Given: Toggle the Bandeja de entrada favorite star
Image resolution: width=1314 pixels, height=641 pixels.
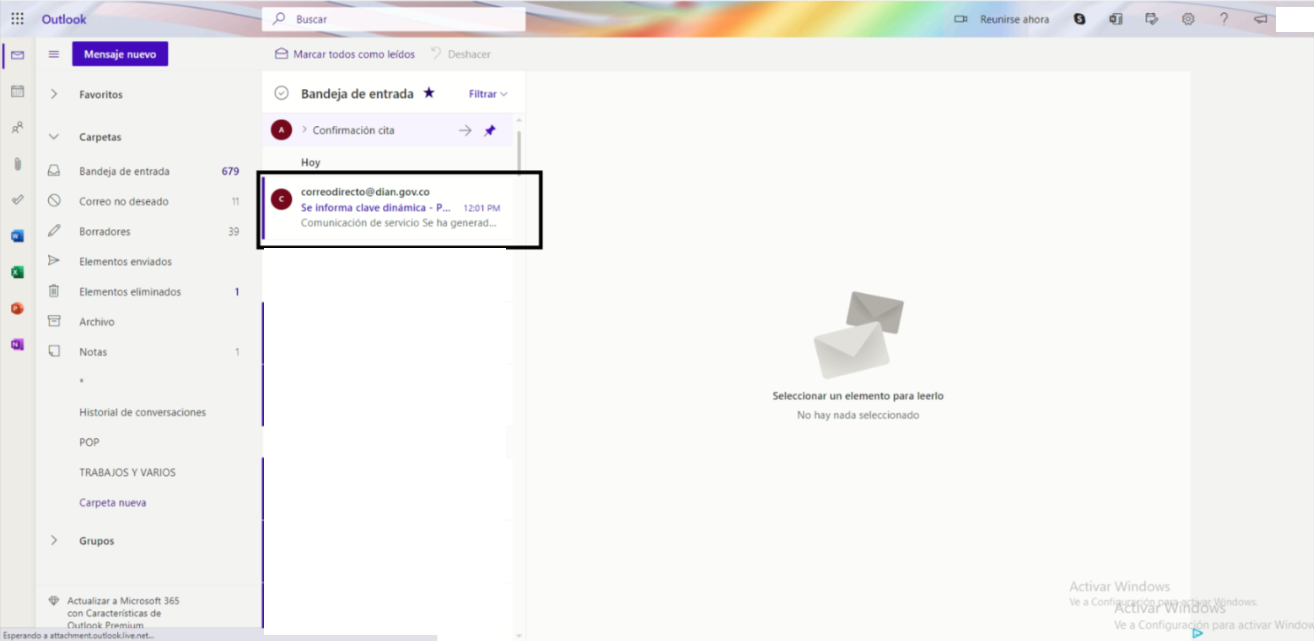Looking at the screenshot, I should click(x=429, y=93).
